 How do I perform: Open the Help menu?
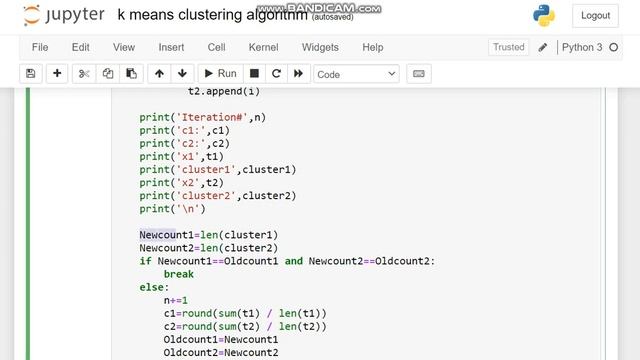click(x=373, y=47)
